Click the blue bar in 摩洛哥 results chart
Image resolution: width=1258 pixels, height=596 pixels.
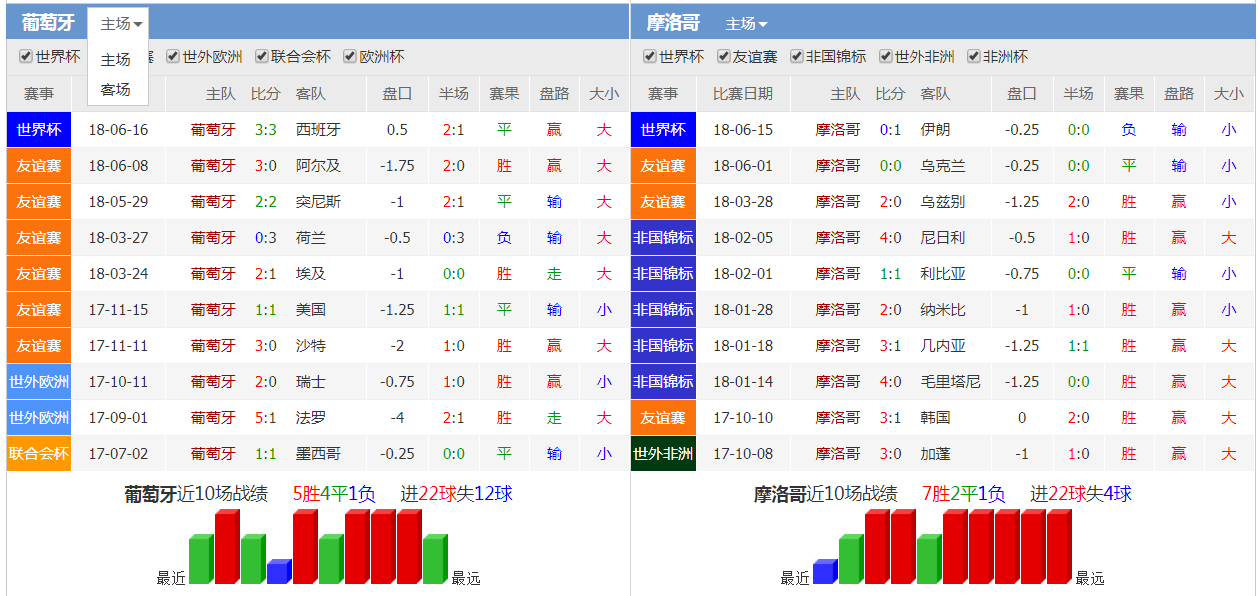tap(825, 572)
